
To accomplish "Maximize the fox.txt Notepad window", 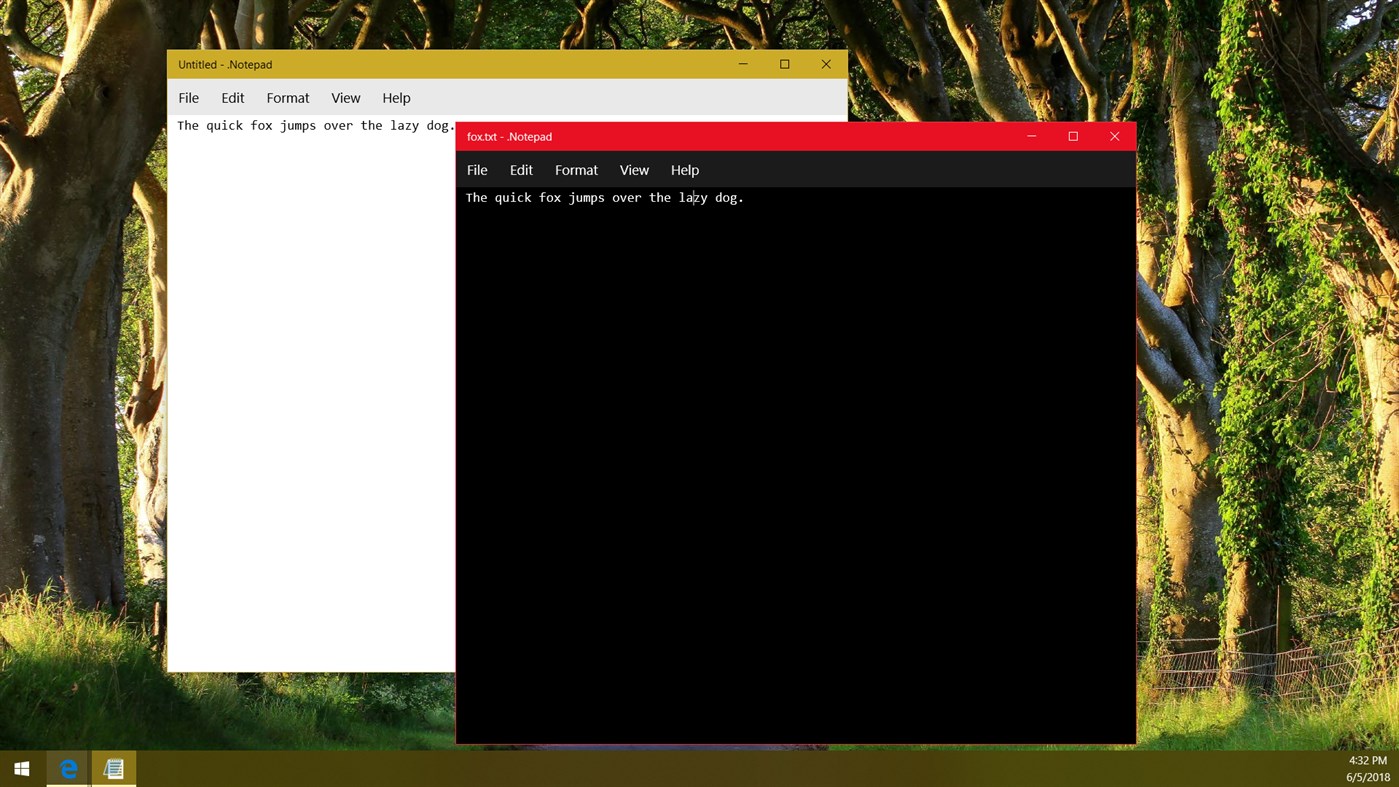I will (1072, 136).
